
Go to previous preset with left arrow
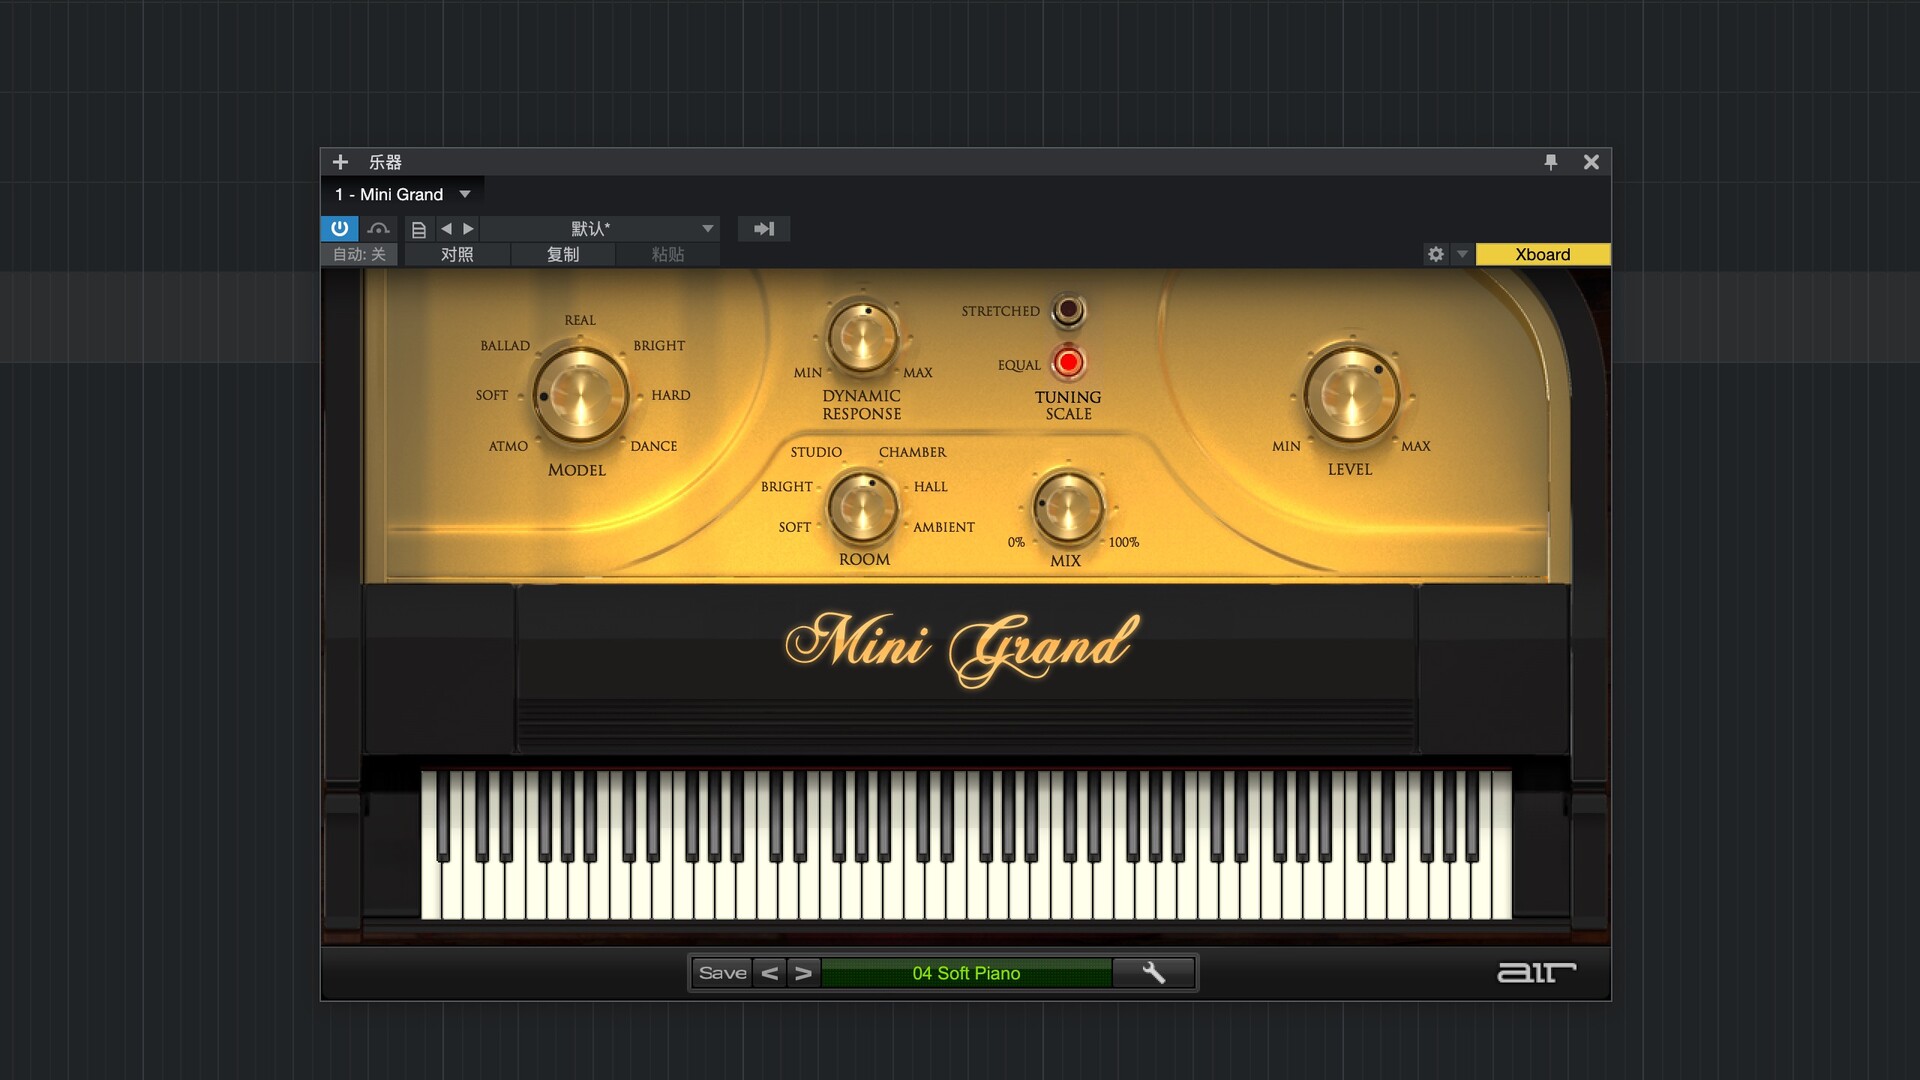pos(447,229)
